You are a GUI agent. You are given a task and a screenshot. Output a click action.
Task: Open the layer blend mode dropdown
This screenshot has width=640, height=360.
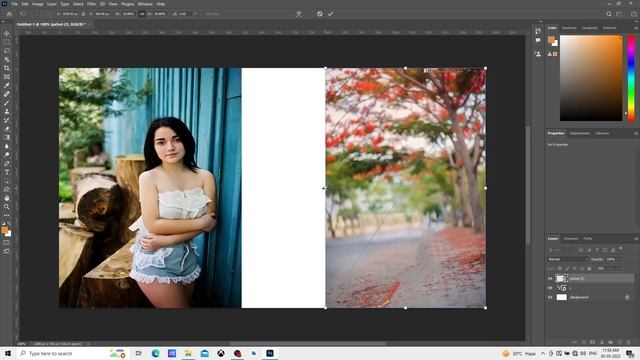(567, 259)
